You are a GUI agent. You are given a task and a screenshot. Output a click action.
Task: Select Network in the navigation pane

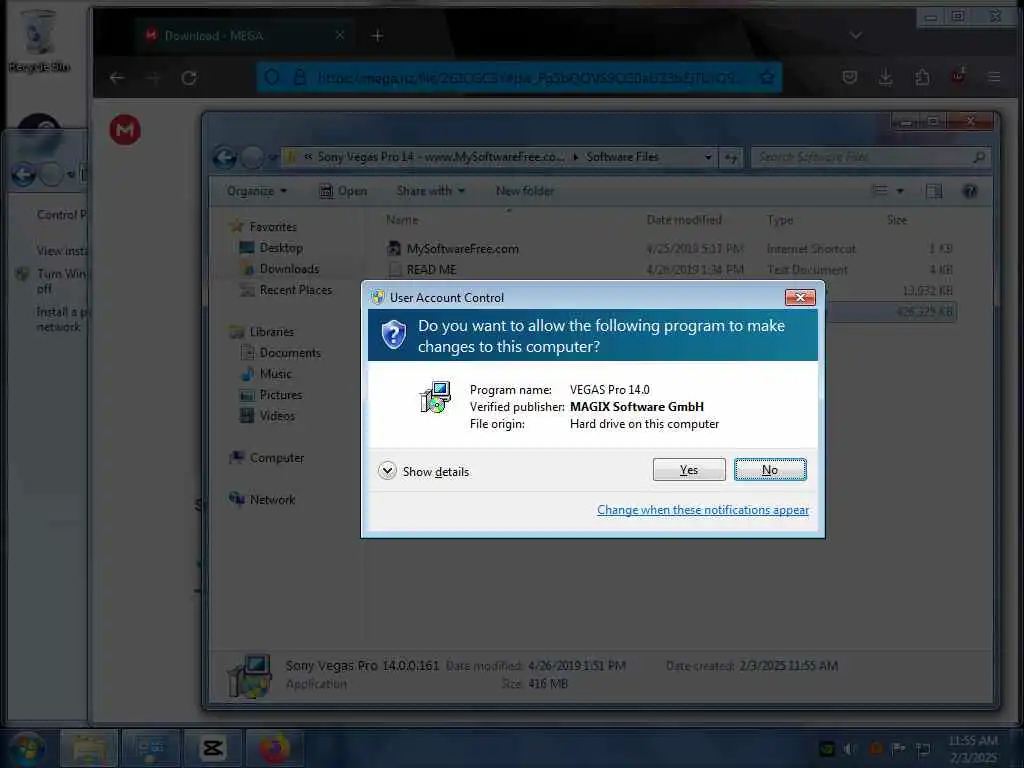(x=272, y=500)
